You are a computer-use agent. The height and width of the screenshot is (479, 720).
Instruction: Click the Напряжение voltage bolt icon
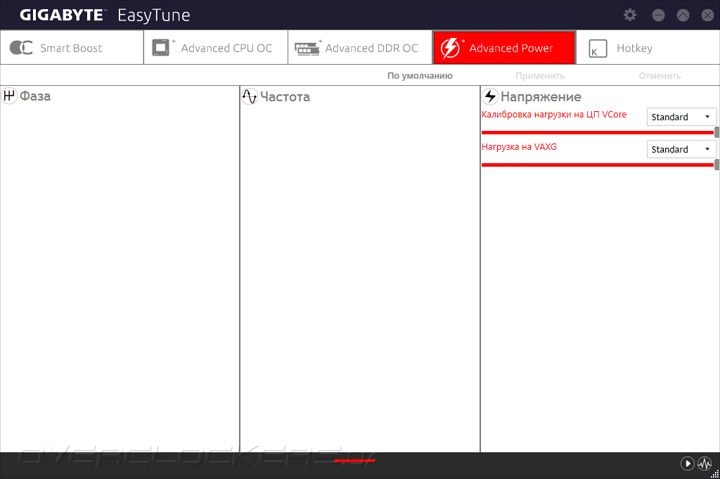coord(490,96)
